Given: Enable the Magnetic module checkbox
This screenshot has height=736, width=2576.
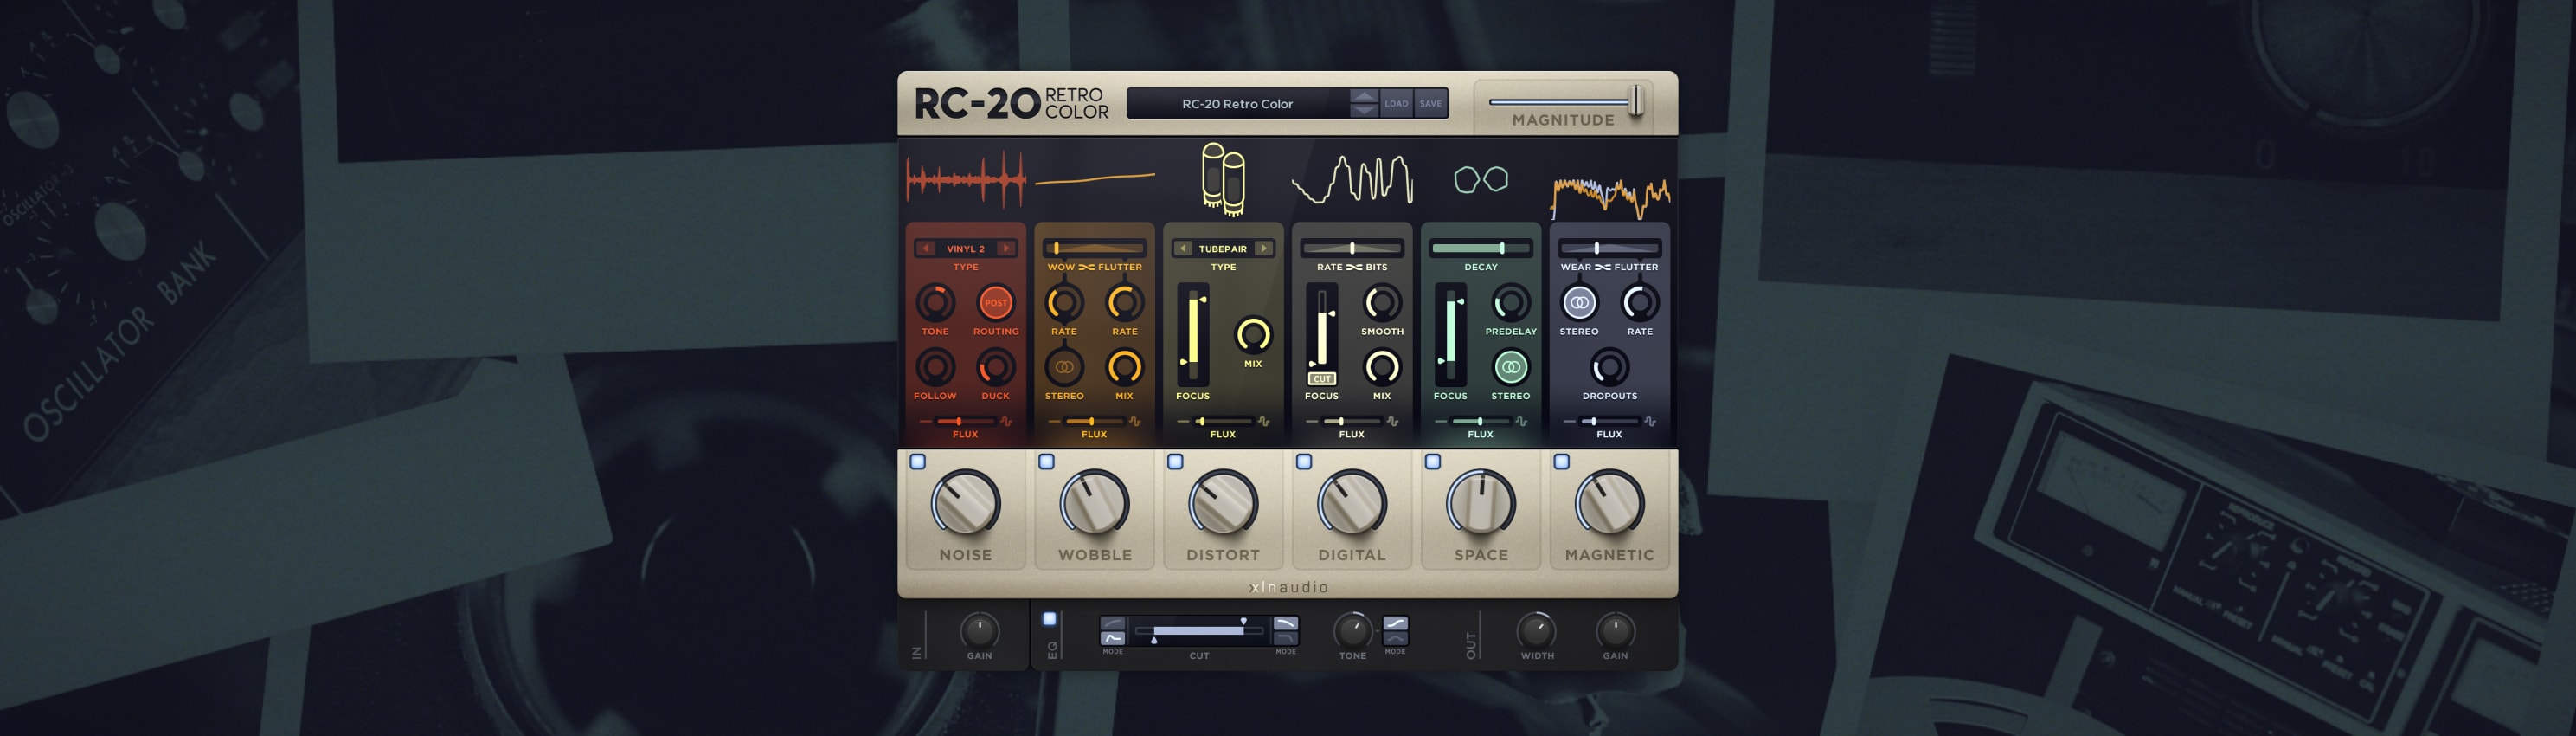Looking at the screenshot, I should 1562,462.
